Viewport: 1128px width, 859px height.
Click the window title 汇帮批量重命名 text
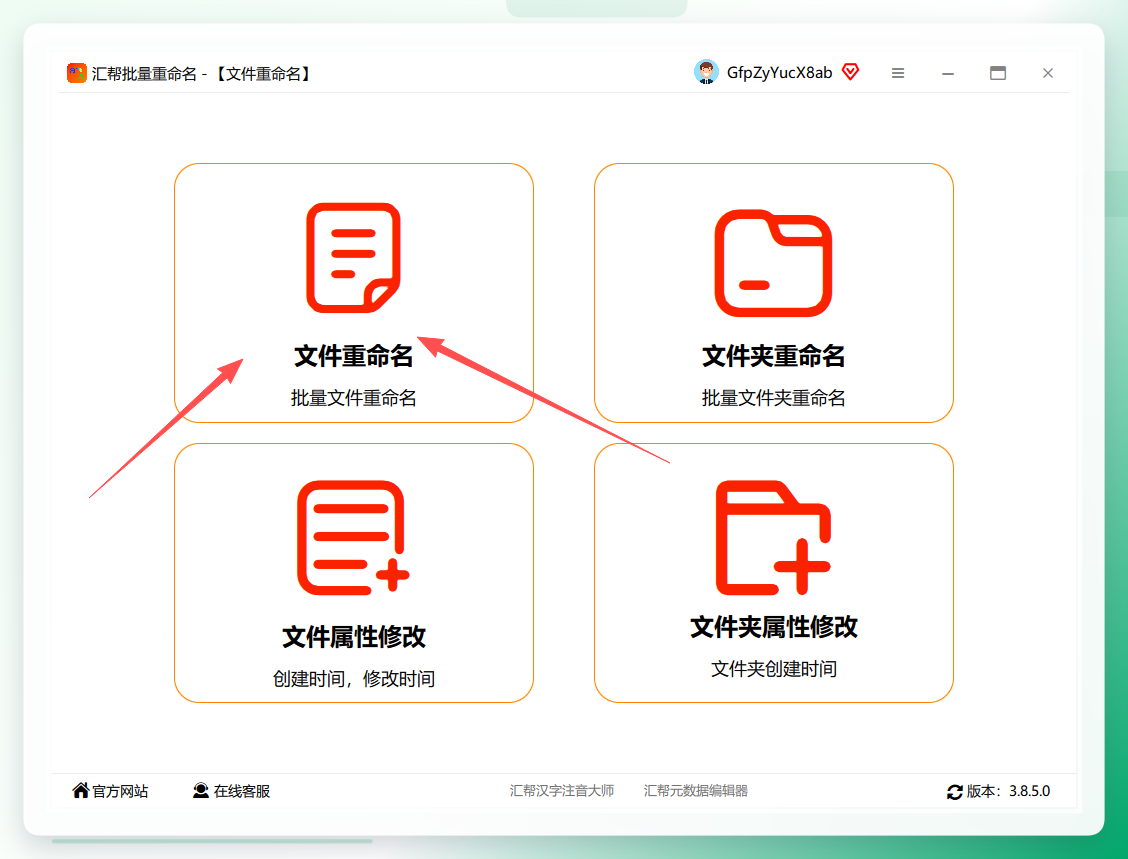tap(144, 73)
